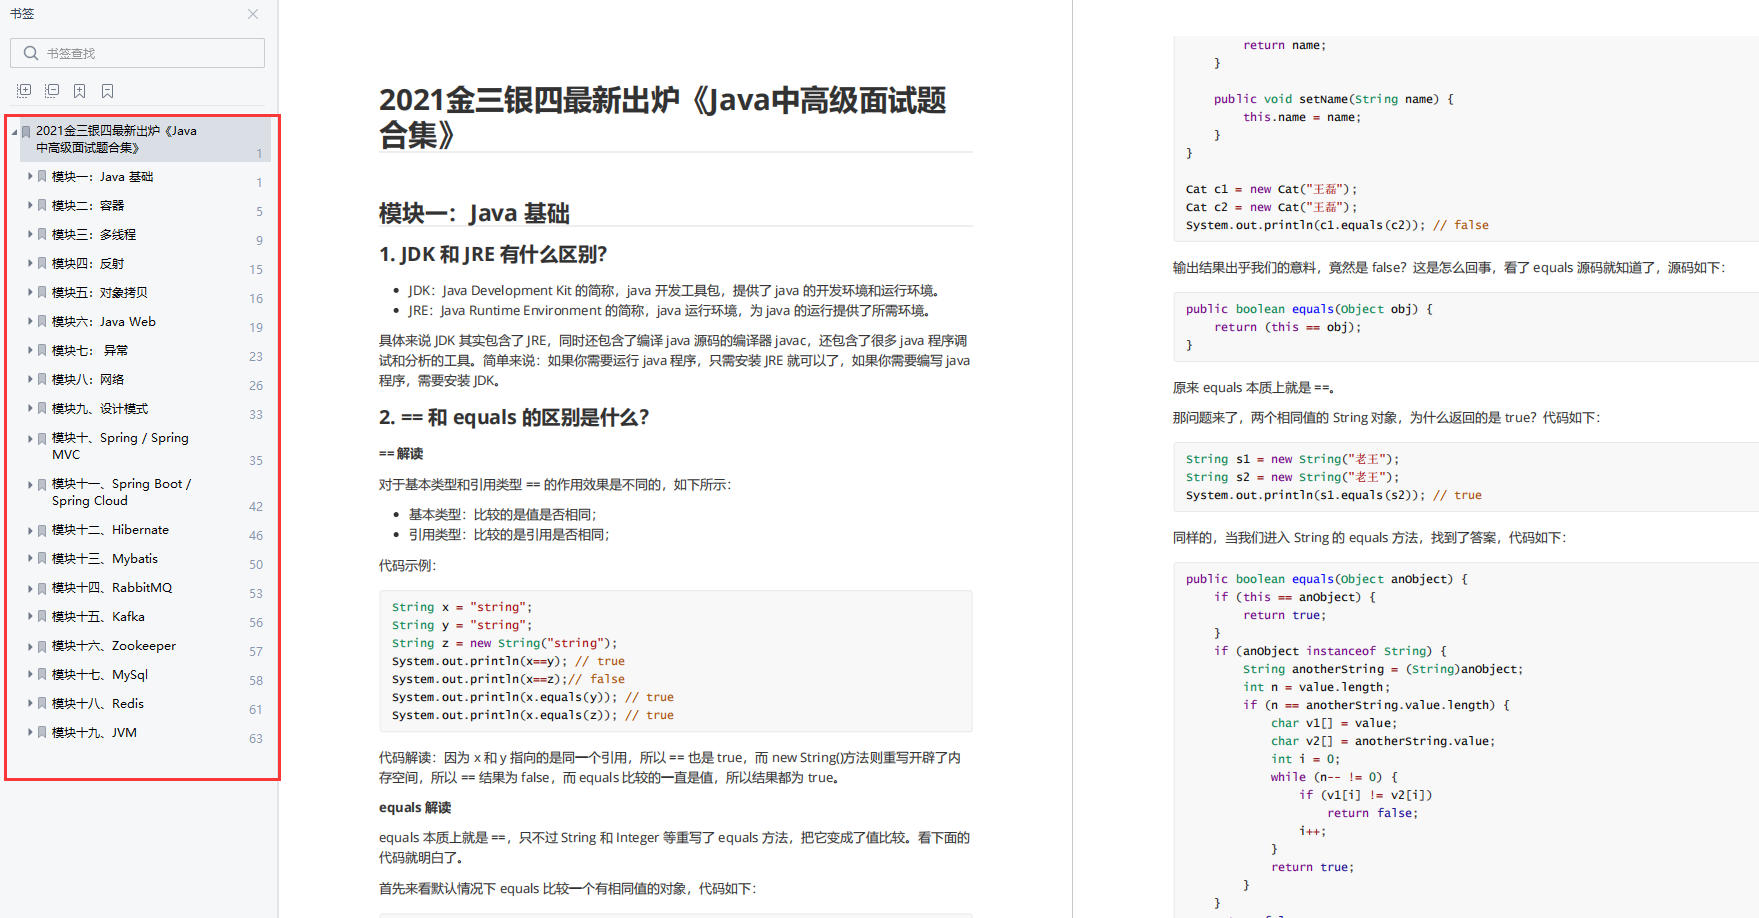
Task: Jump to 模块十四、RabbitMQ bookmark
Action: (x=112, y=588)
